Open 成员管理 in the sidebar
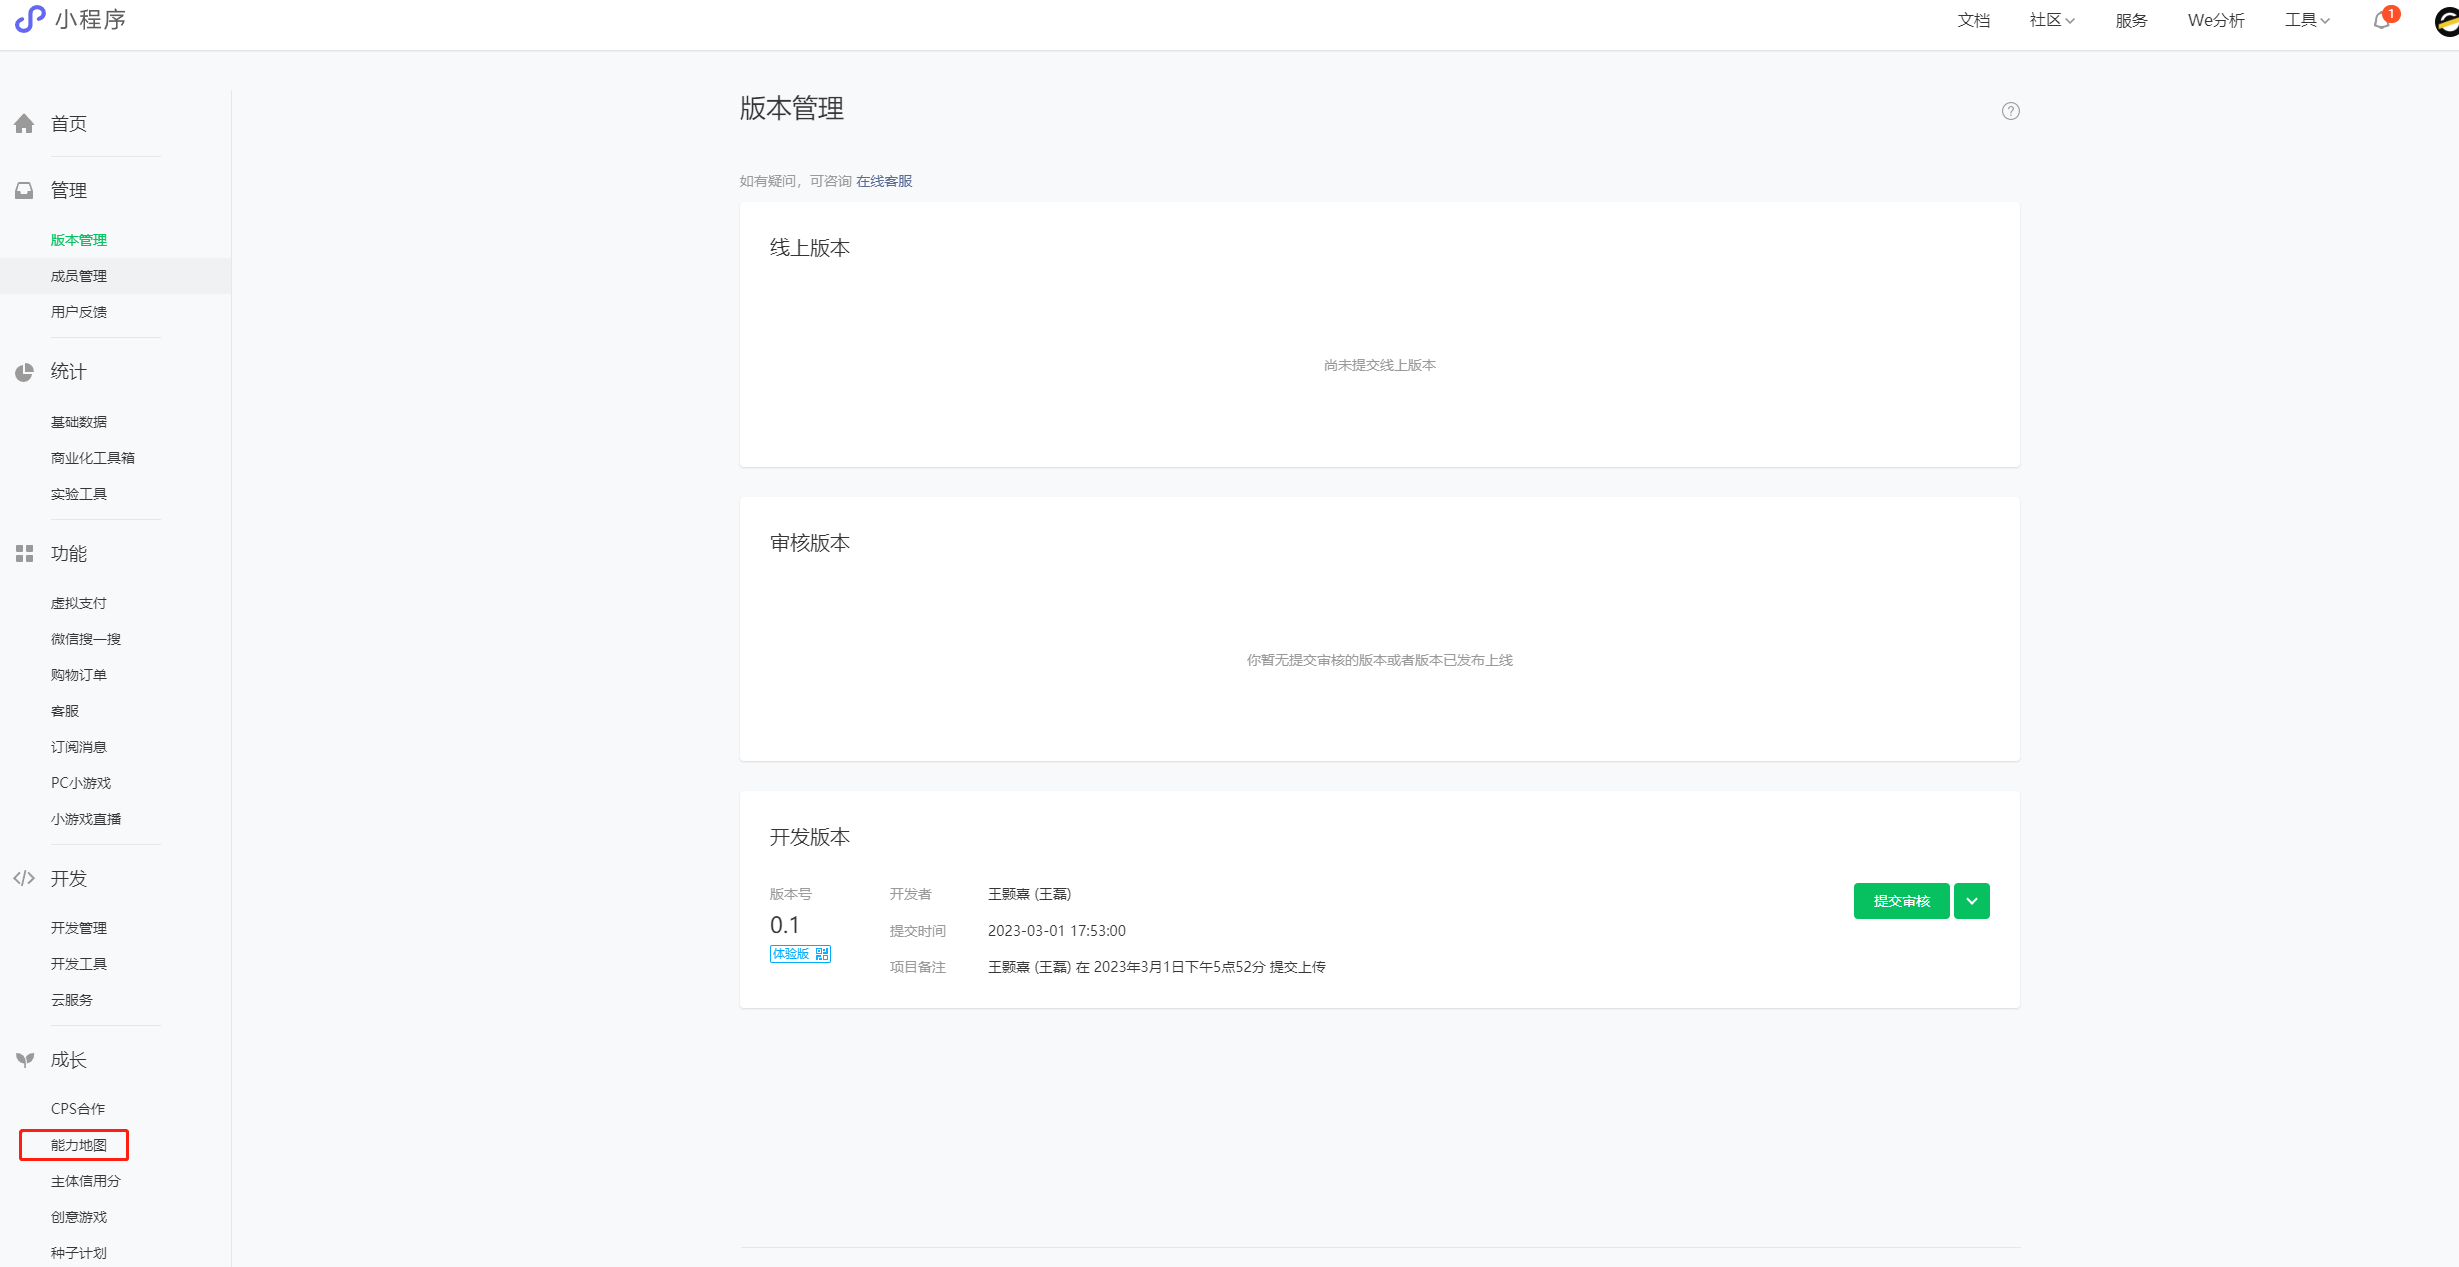This screenshot has height=1267, width=2459. (x=79, y=276)
